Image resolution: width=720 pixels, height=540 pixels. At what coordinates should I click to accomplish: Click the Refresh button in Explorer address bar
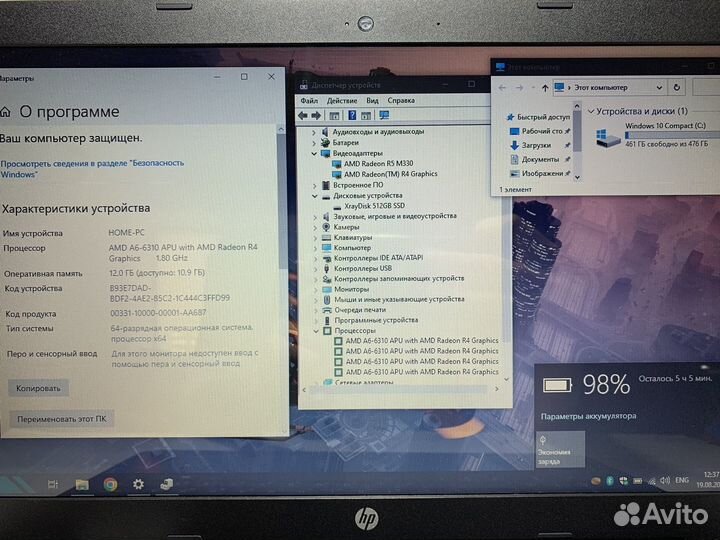click(x=676, y=87)
